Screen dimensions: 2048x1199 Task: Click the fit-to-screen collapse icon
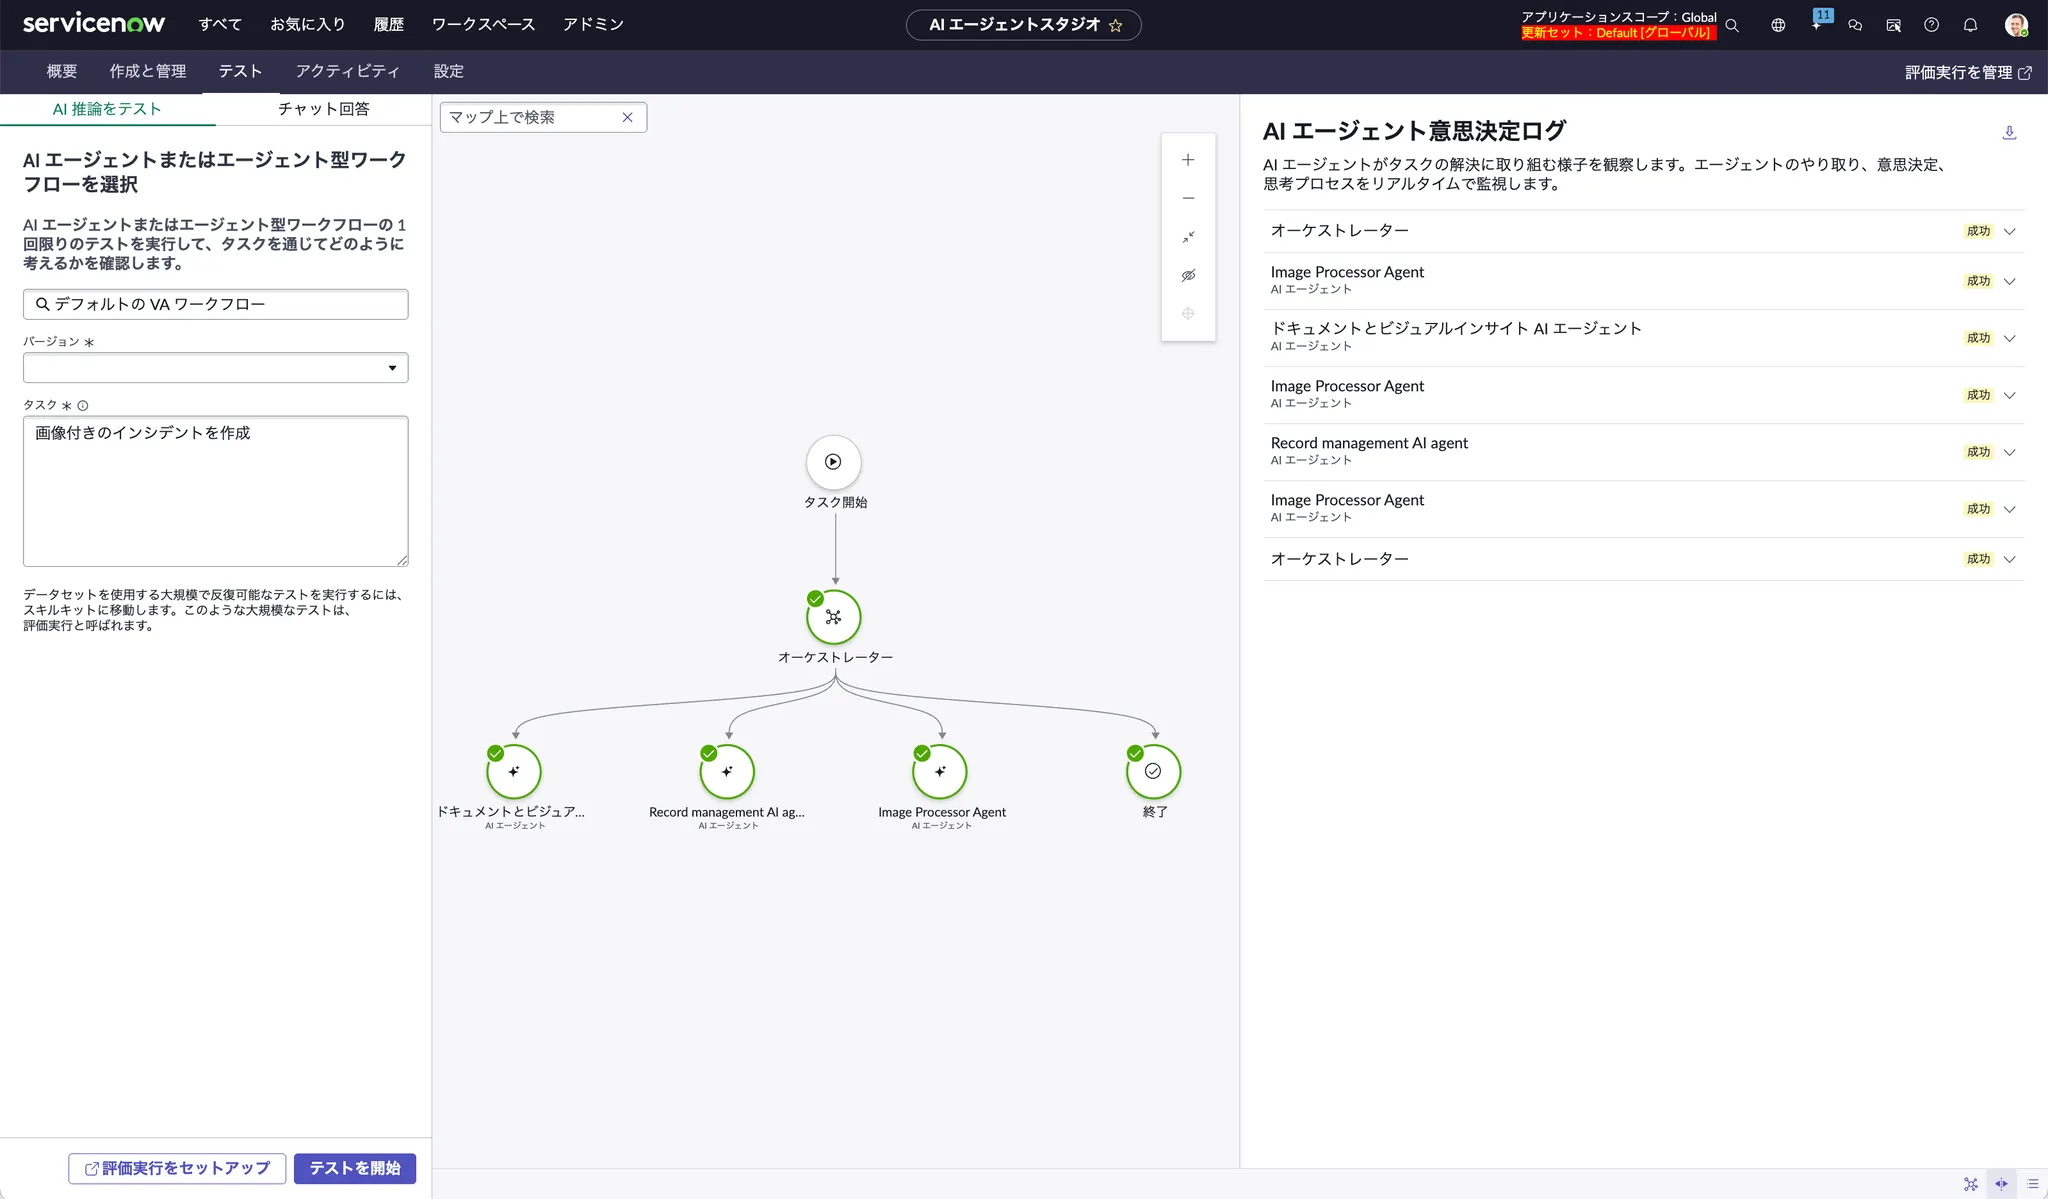pyautogui.click(x=1188, y=237)
